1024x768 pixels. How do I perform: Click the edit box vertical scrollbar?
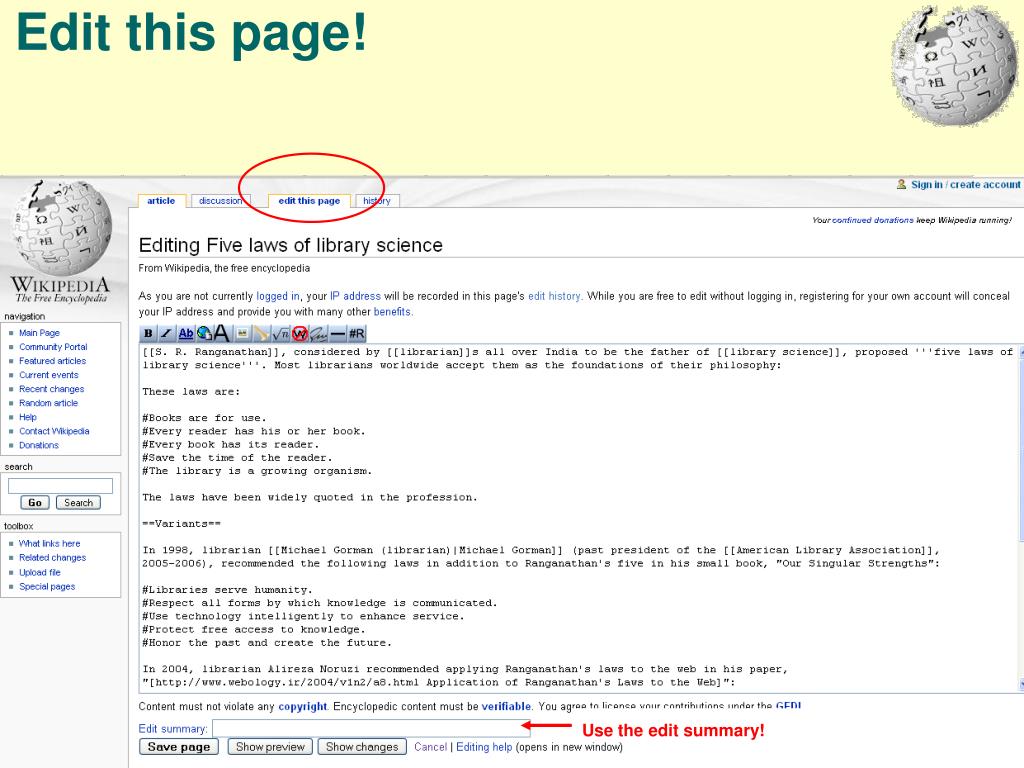click(x=1021, y=517)
